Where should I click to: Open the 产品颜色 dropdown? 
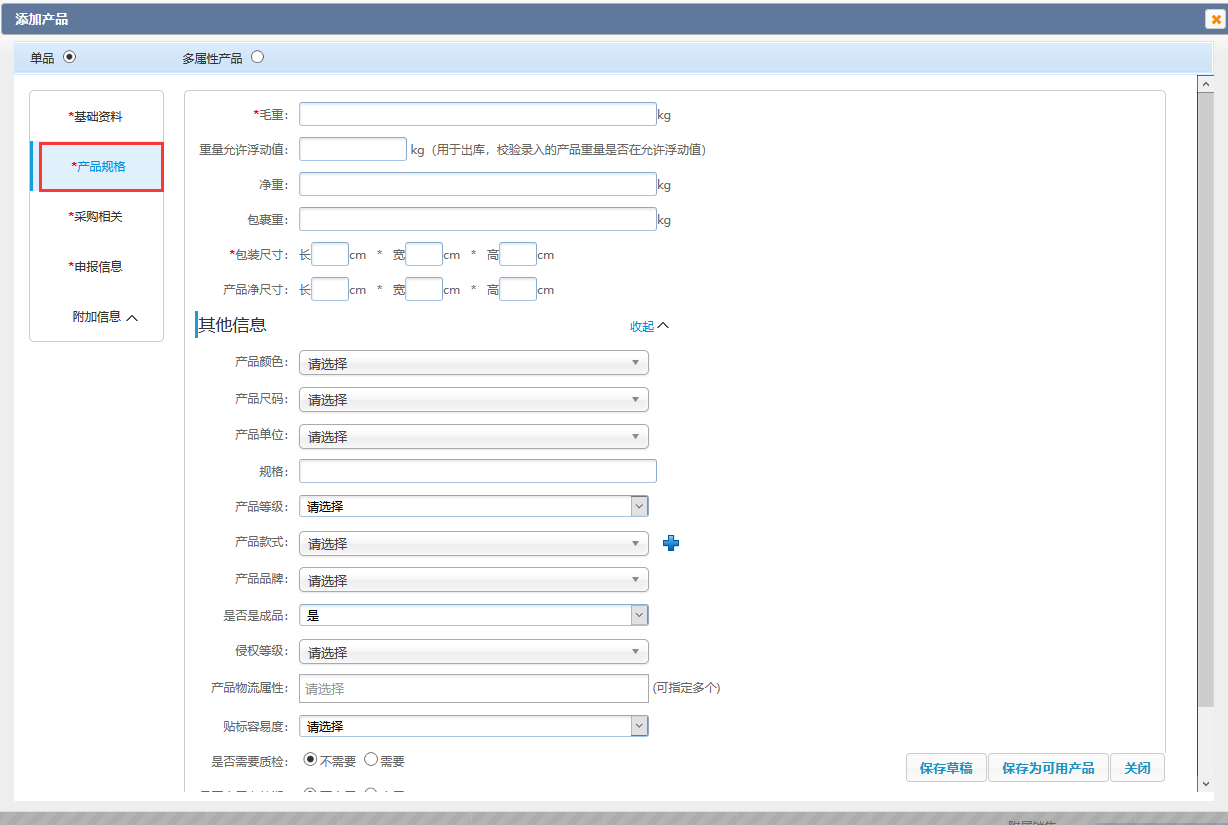(473, 363)
